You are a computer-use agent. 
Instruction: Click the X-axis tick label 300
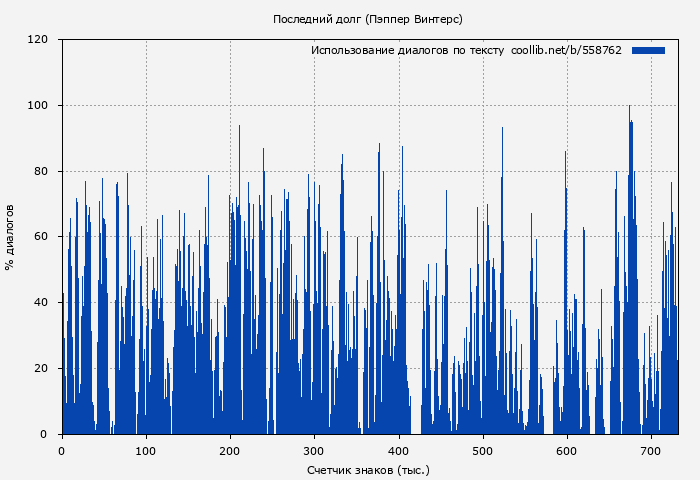tap(314, 450)
